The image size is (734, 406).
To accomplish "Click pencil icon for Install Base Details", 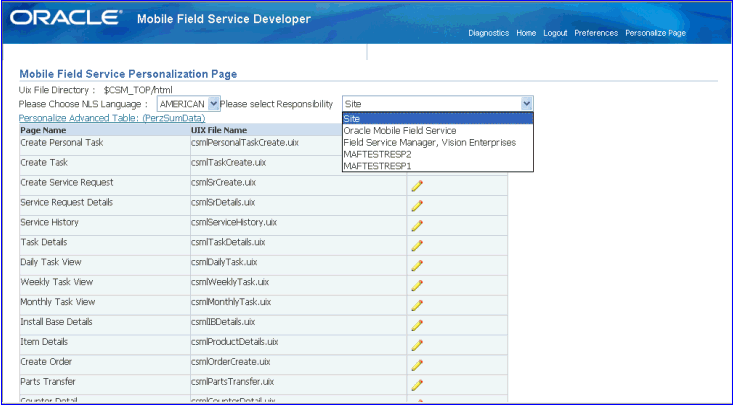I will point(417,325).
